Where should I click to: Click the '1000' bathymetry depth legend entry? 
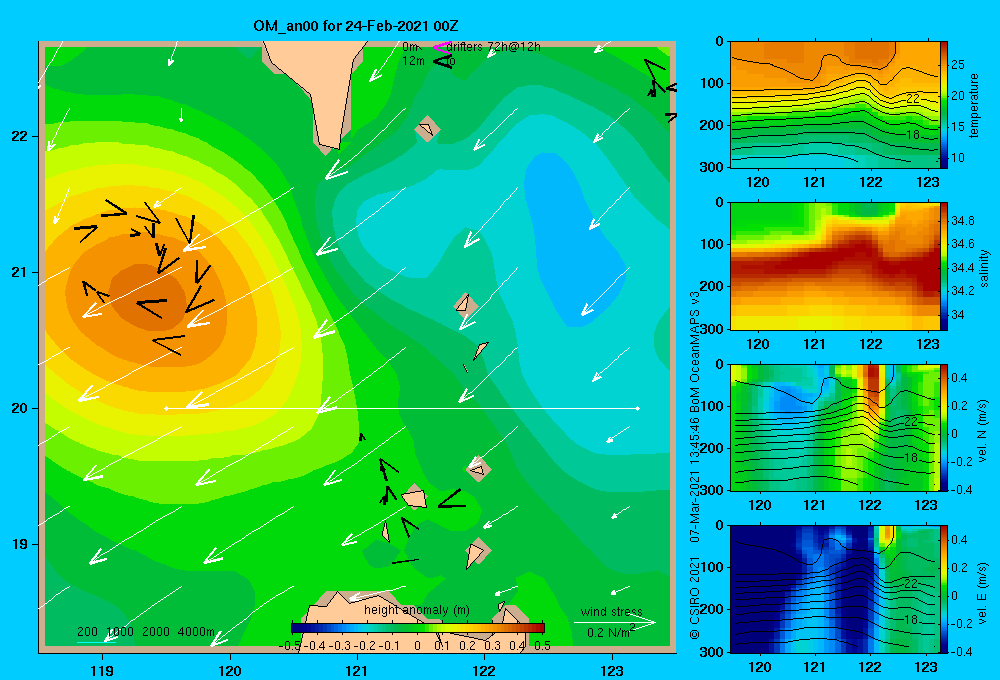click(x=120, y=632)
